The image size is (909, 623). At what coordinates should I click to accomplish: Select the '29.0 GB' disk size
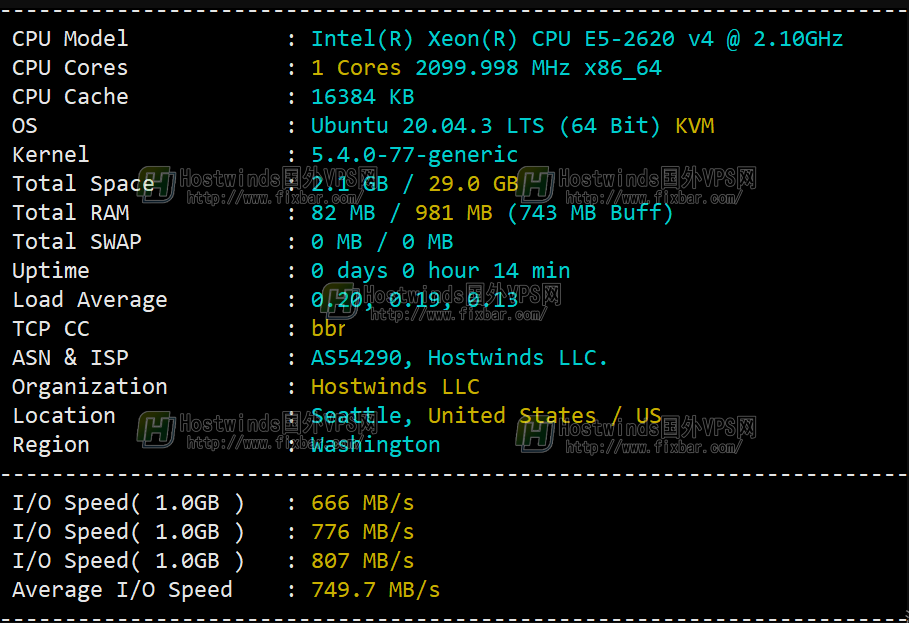click(x=473, y=184)
